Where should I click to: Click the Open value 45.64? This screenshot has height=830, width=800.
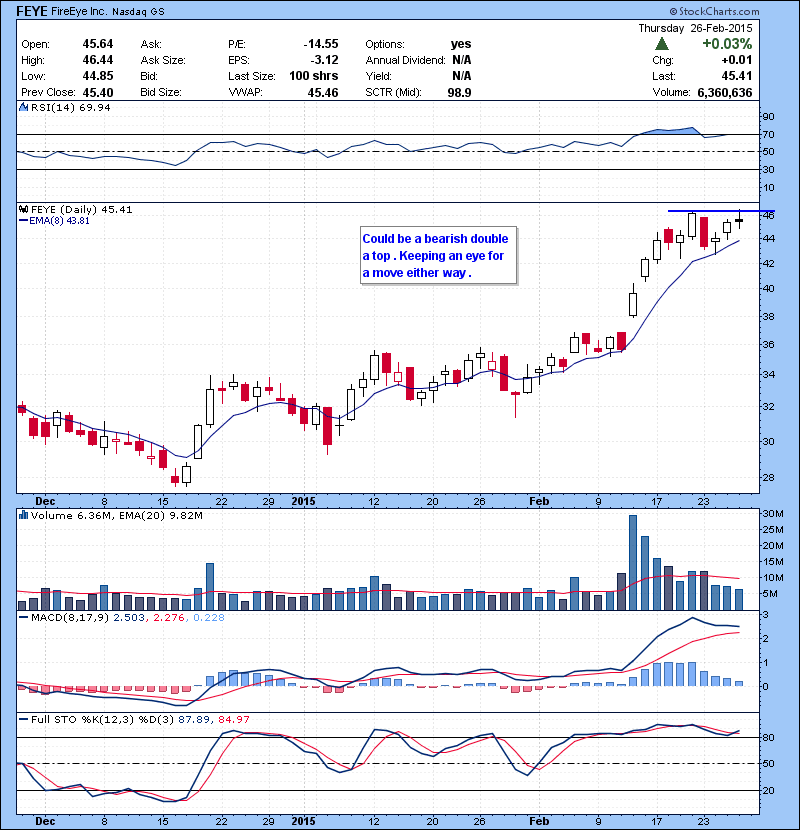coord(98,44)
